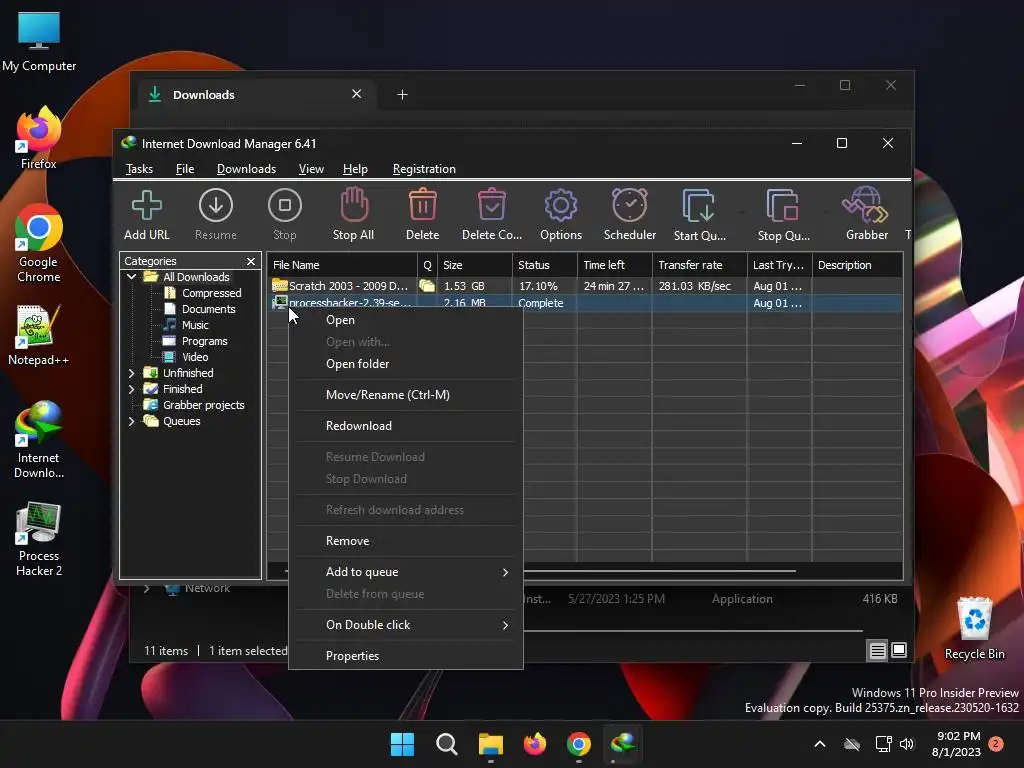Select Grabber projects in tree

(203, 405)
